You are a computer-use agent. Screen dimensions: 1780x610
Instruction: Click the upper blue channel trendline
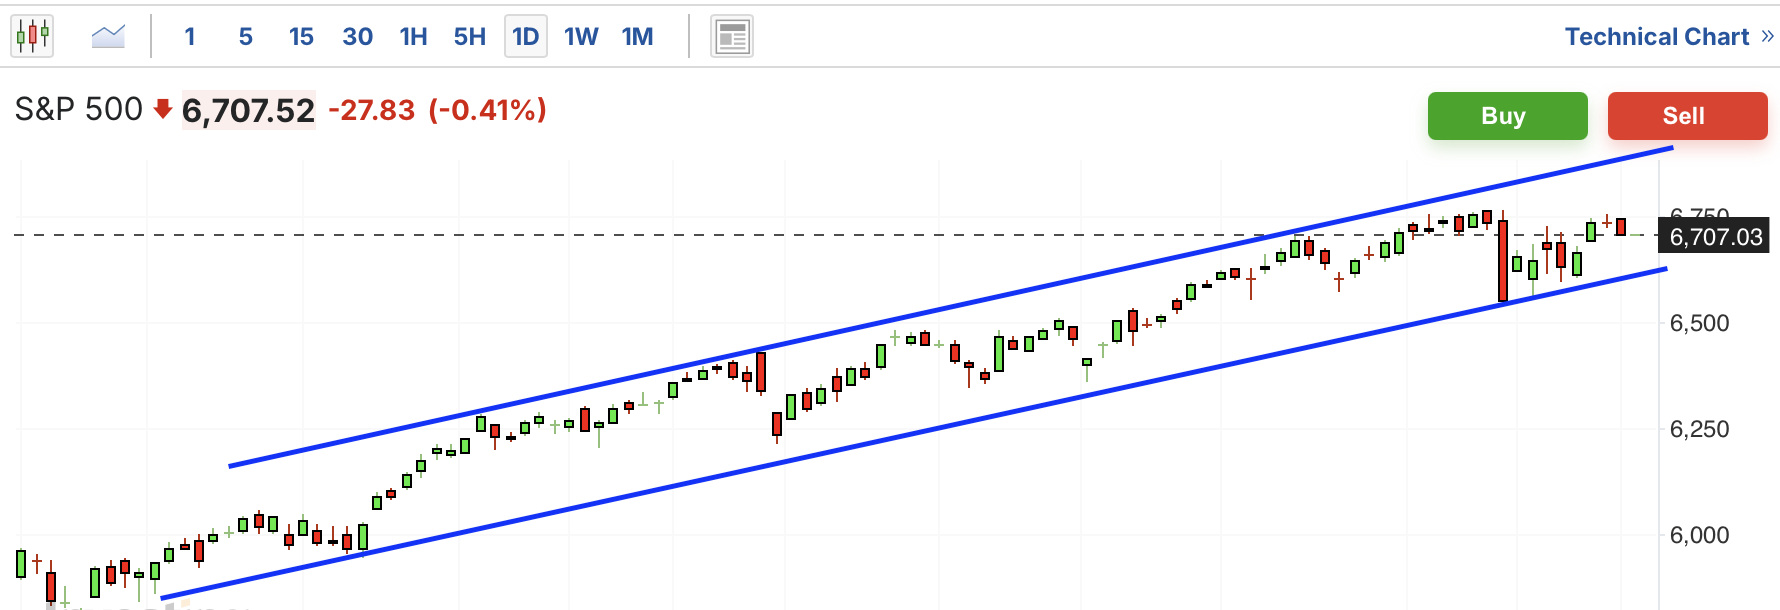coord(950,307)
